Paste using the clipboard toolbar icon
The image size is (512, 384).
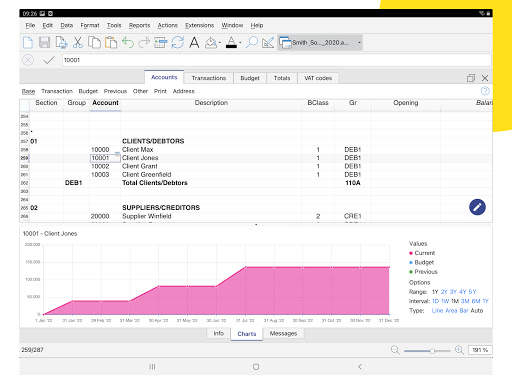click(x=111, y=43)
